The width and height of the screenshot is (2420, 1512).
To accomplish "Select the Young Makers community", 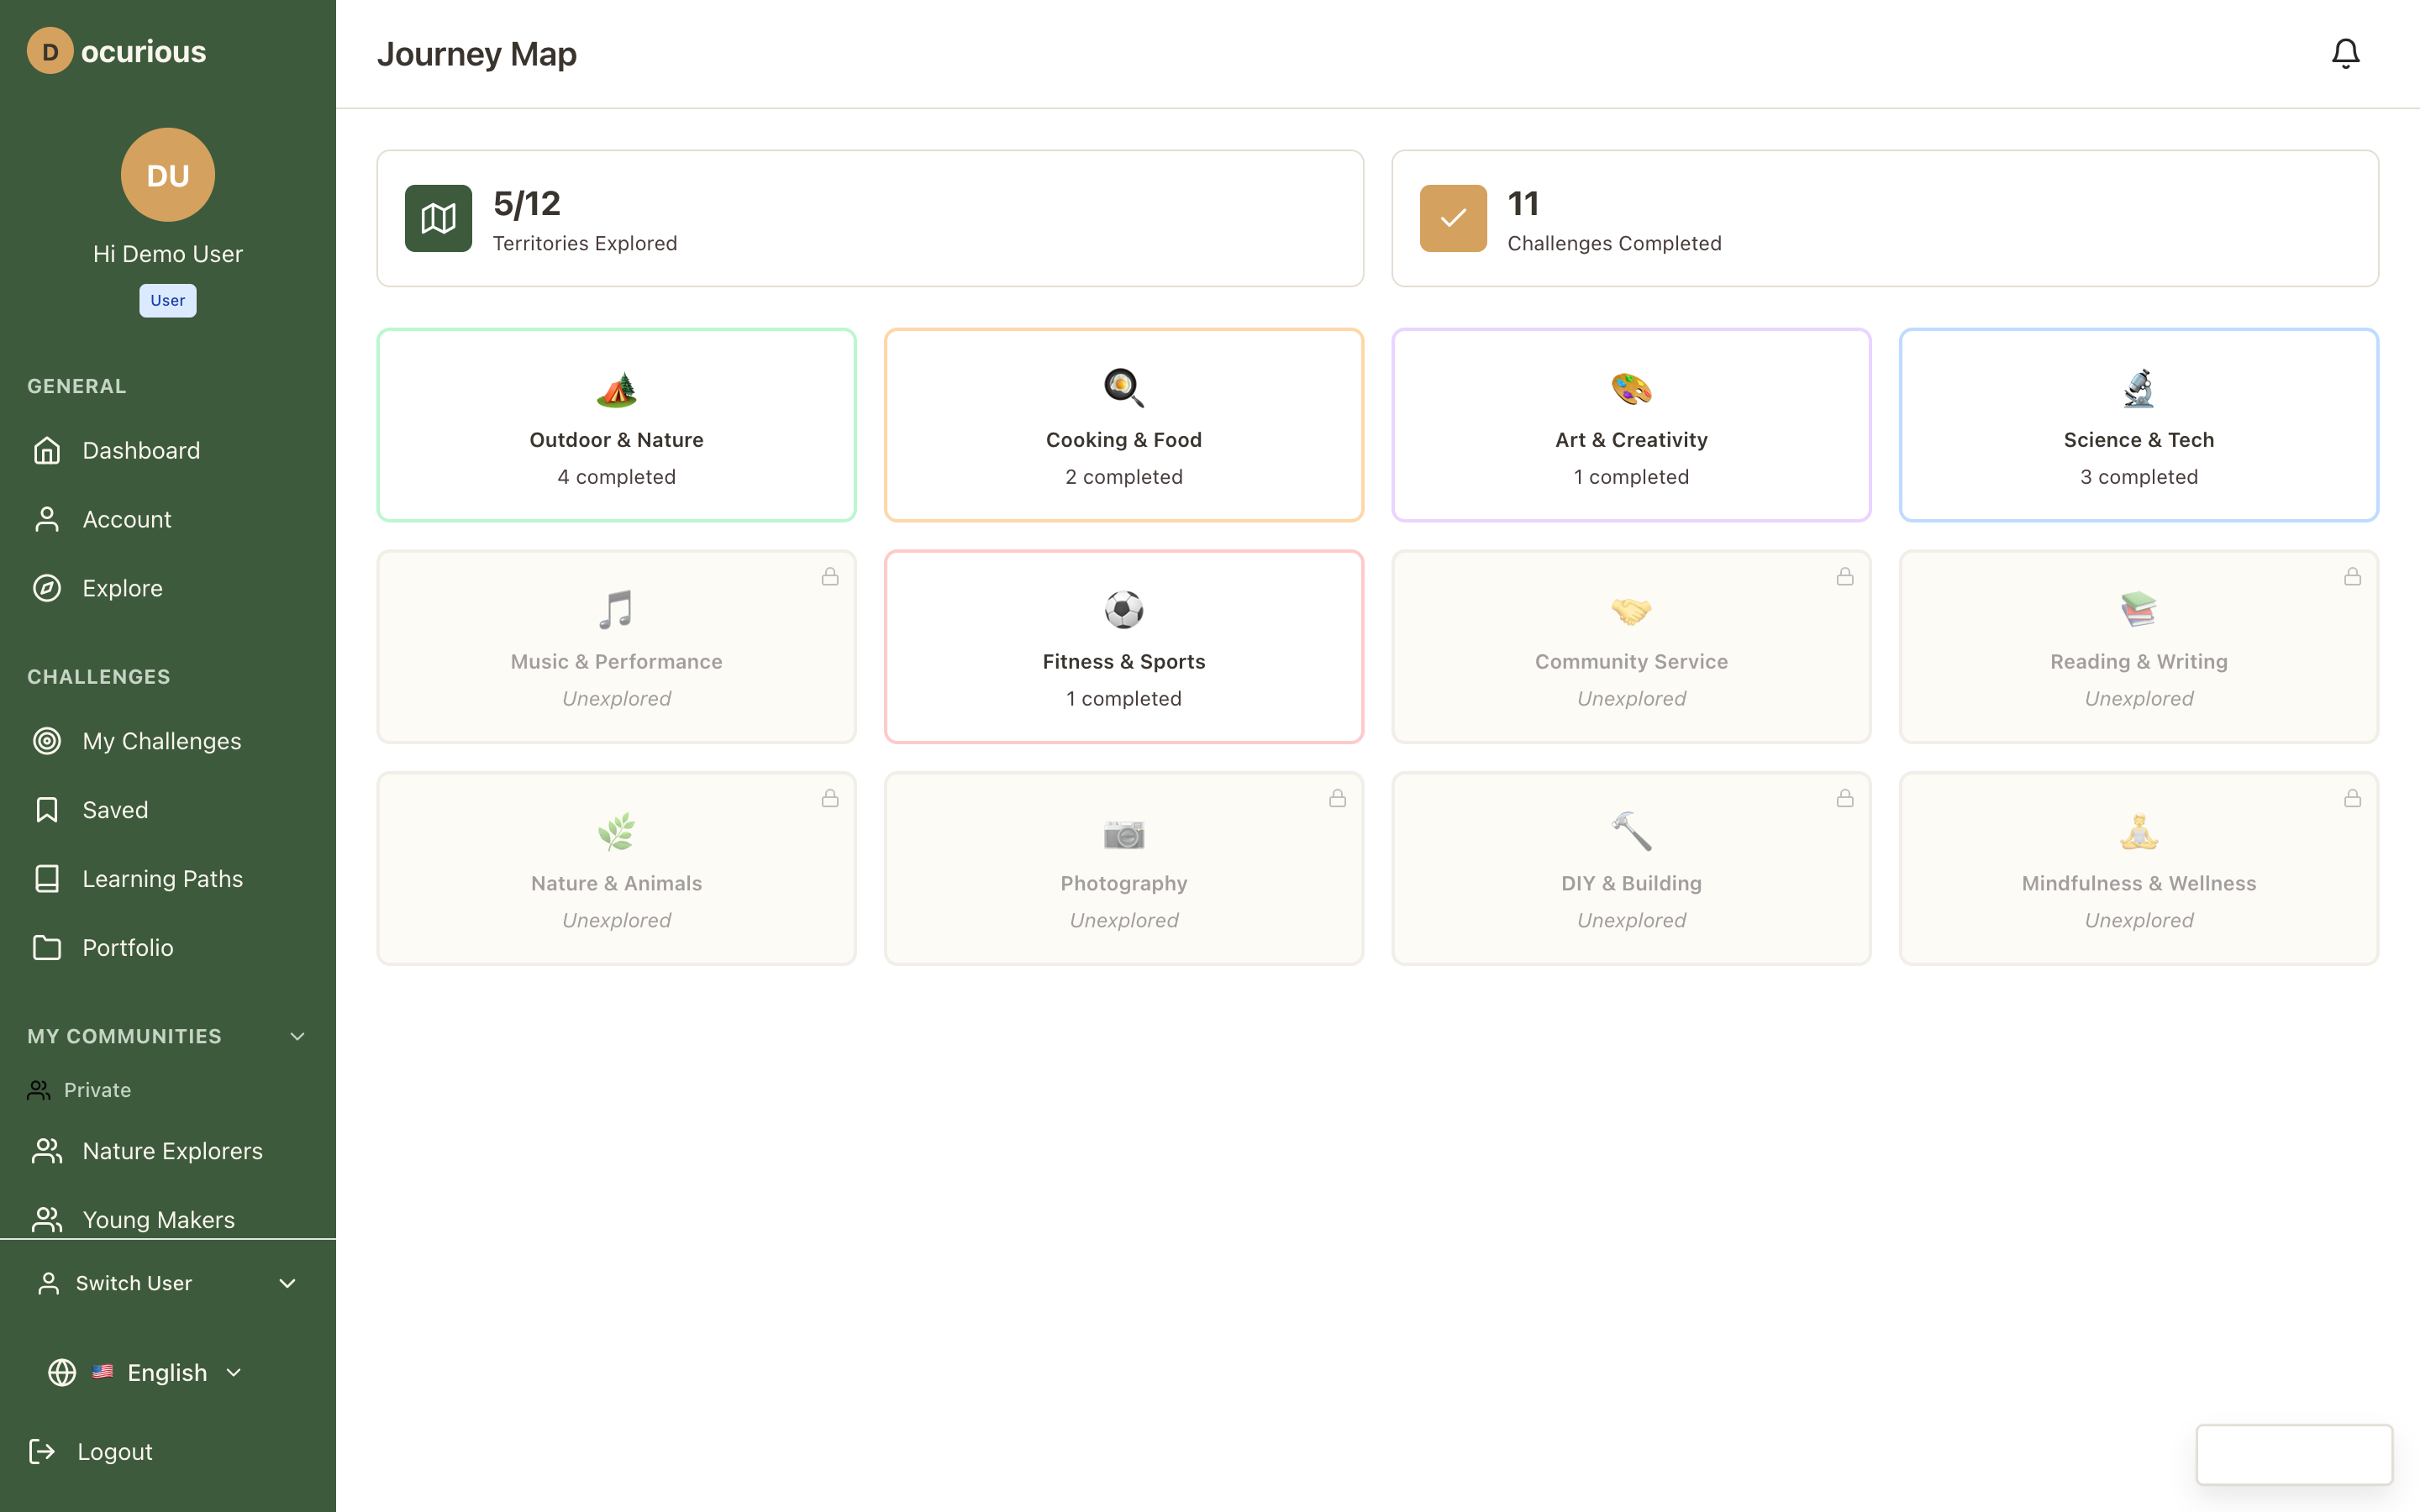I will pyautogui.click(x=159, y=1219).
